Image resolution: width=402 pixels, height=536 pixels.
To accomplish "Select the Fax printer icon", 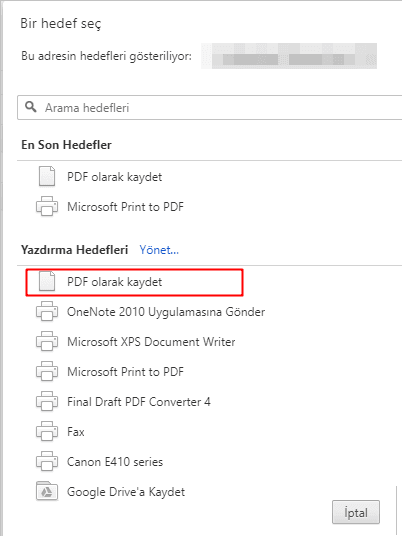I will click(x=47, y=431).
